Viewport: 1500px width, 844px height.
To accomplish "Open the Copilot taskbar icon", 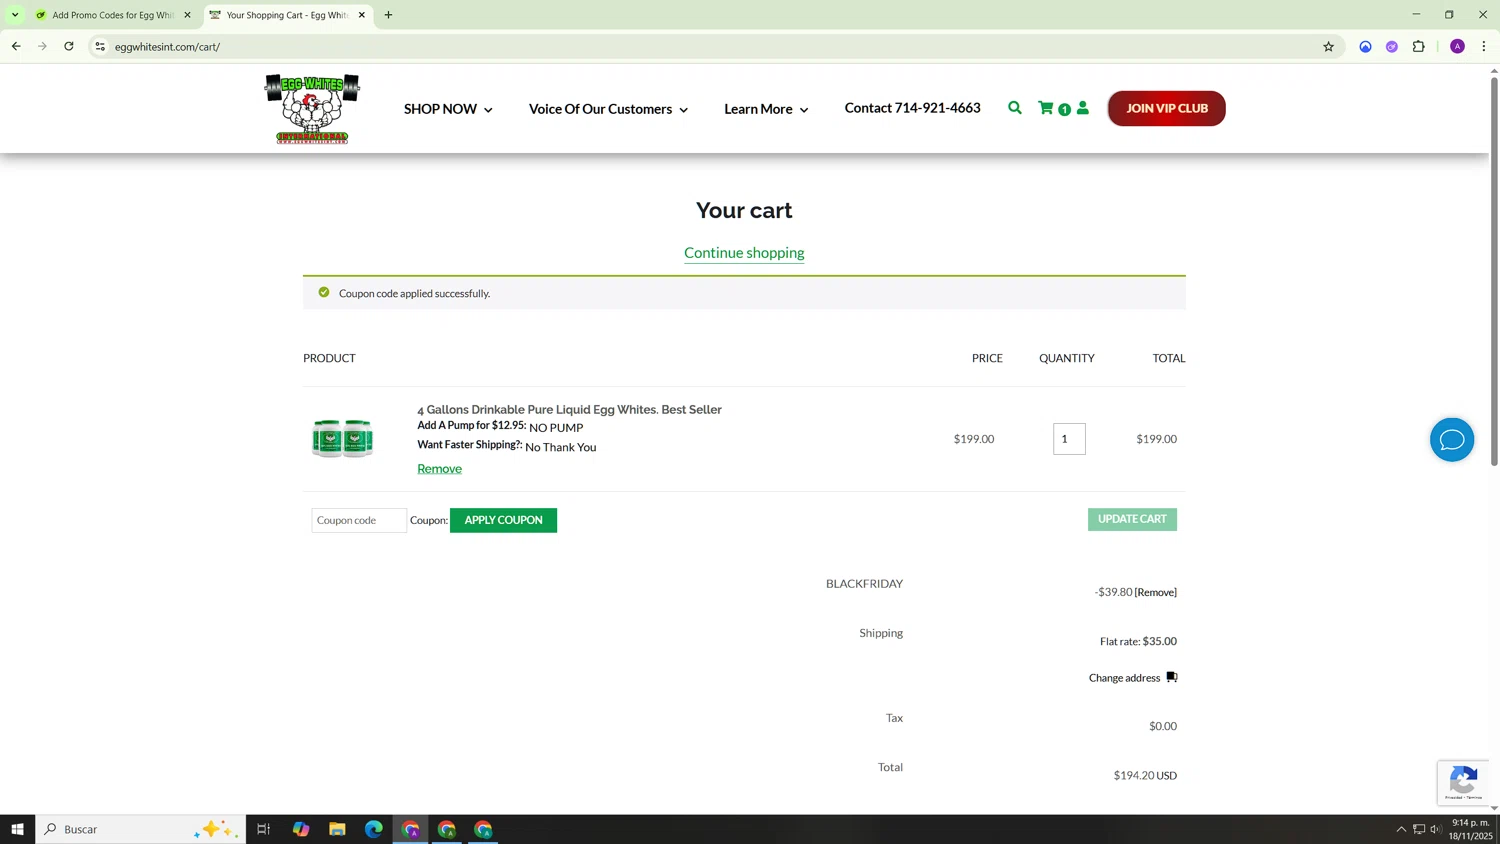I will pos(301,829).
